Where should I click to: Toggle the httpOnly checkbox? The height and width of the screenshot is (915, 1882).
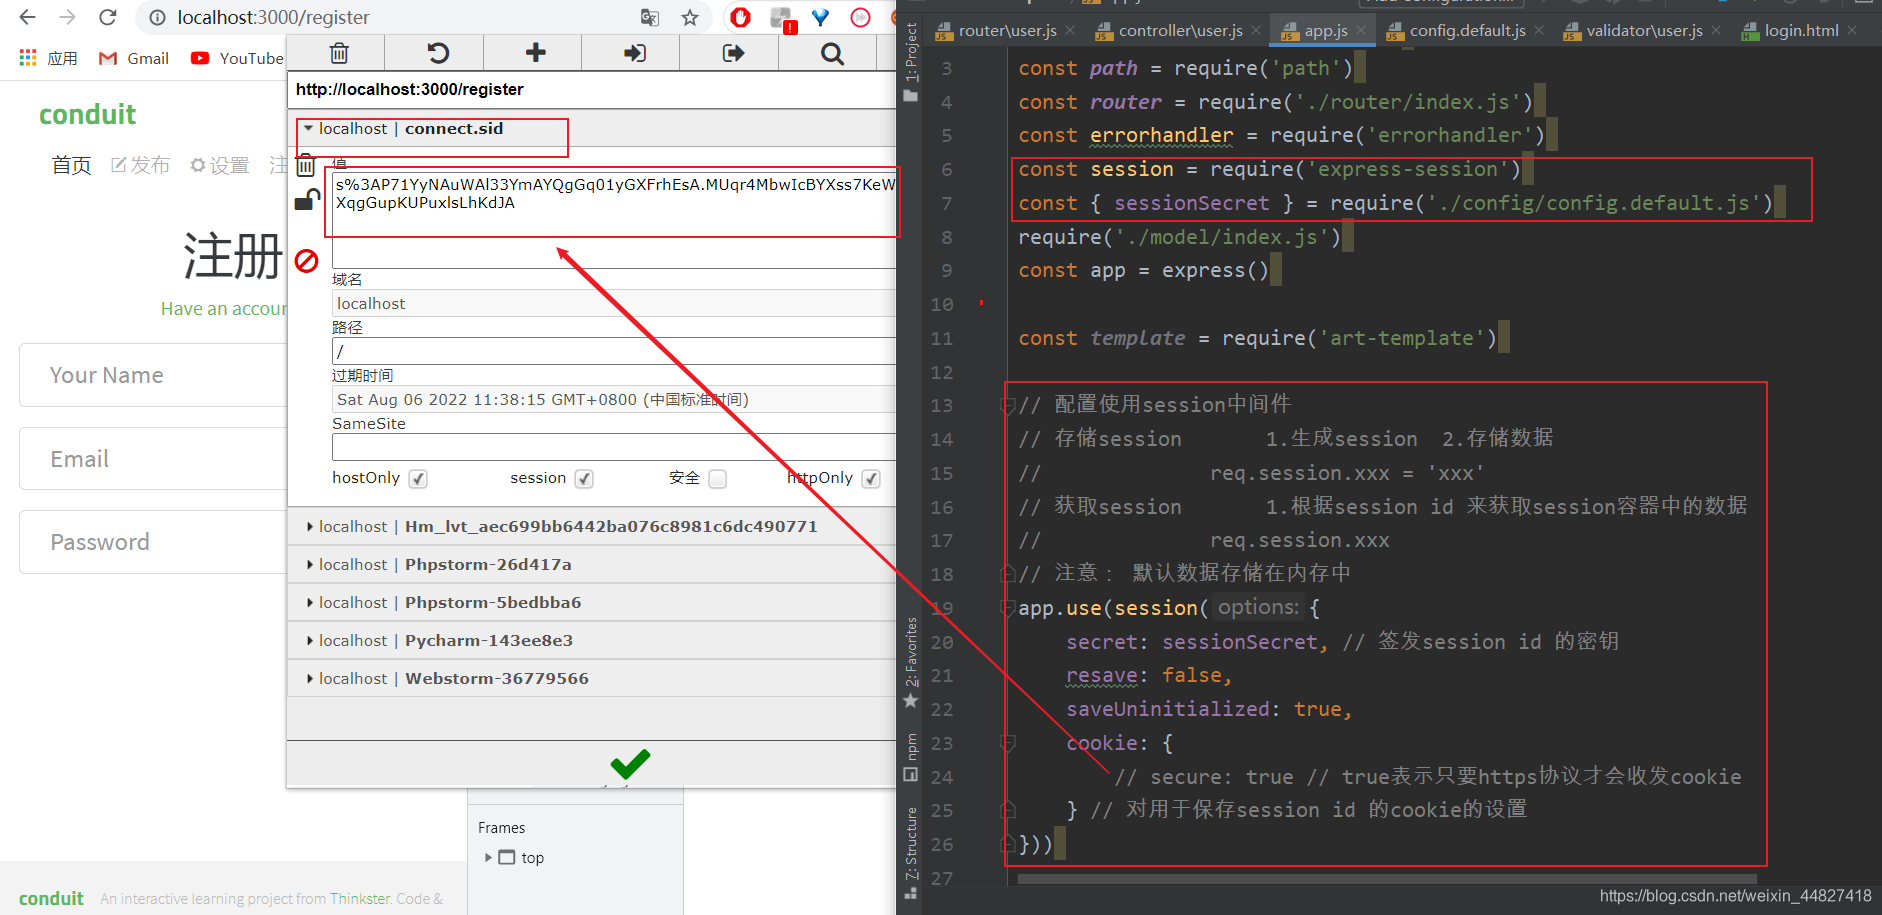click(x=871, y=479)
